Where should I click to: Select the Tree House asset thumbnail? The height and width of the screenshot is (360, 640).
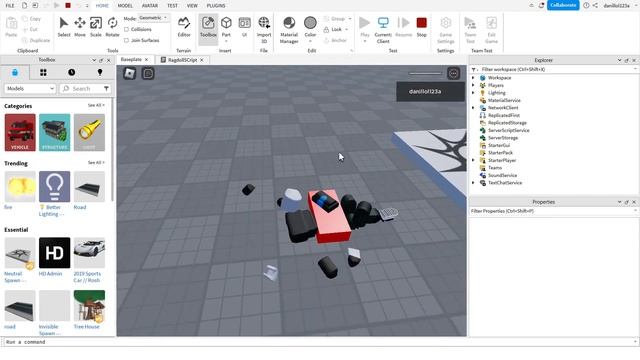[x=89, y=306]
